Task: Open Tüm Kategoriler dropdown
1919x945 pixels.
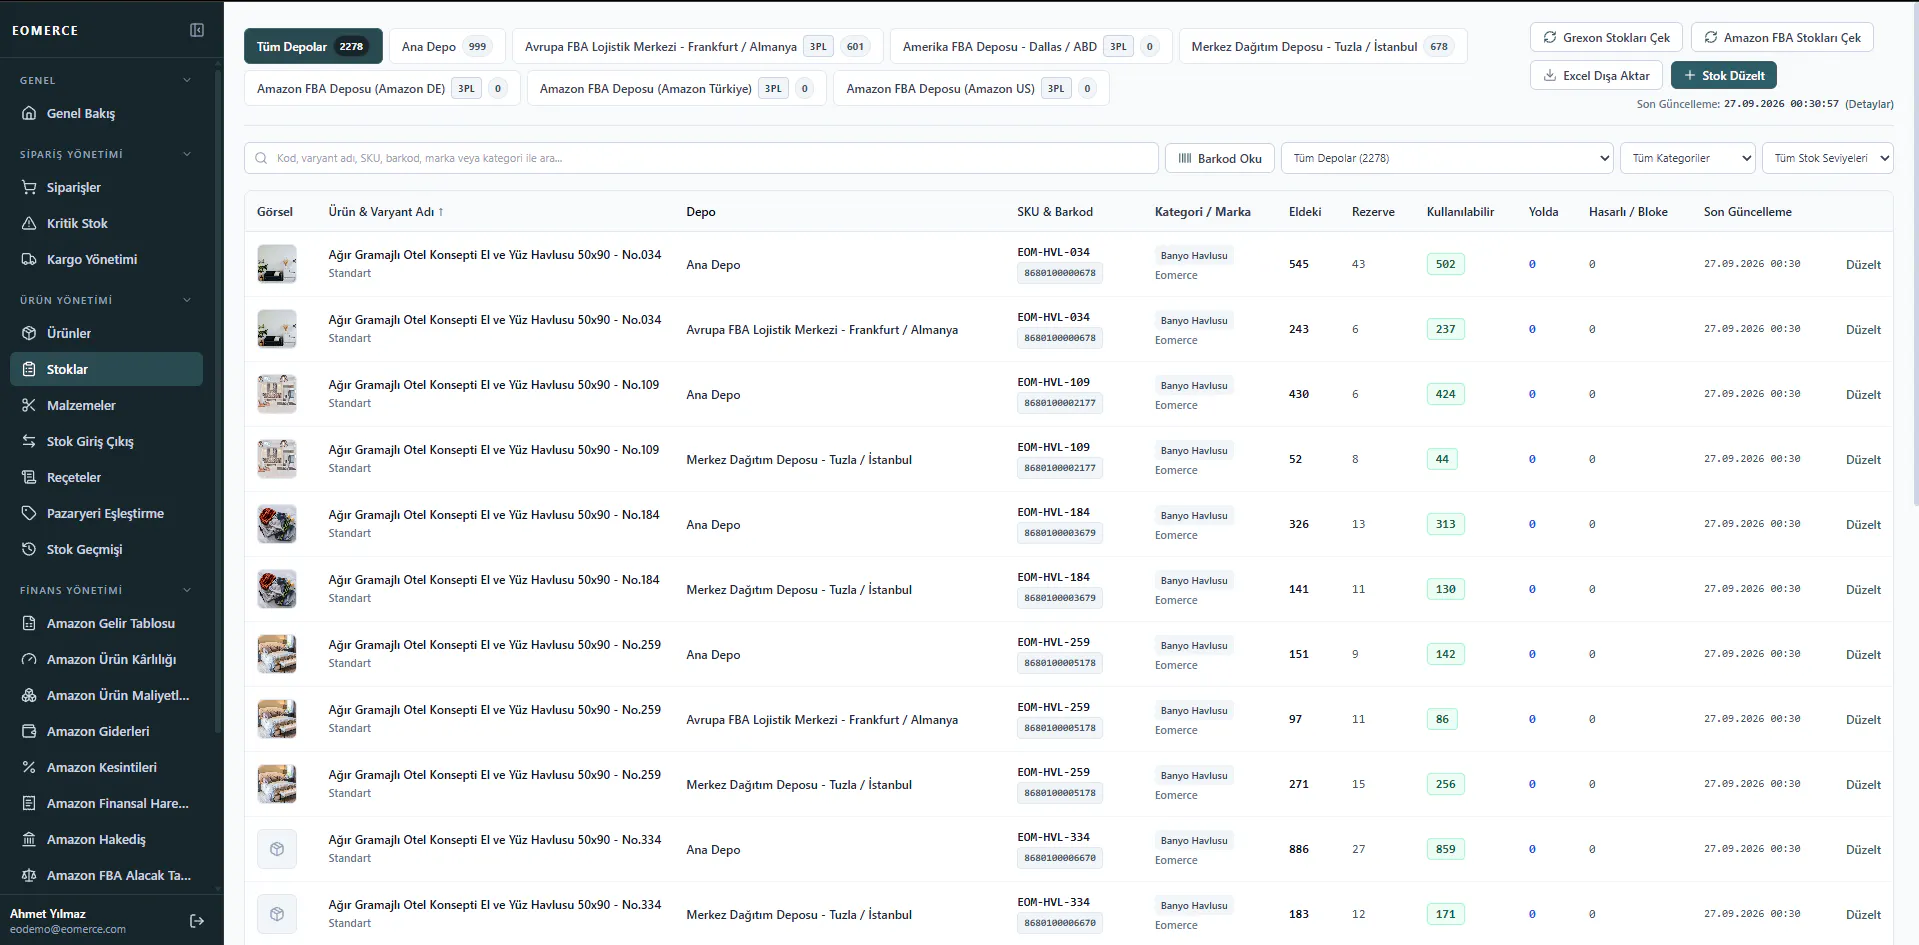Action: (1688, 158)
